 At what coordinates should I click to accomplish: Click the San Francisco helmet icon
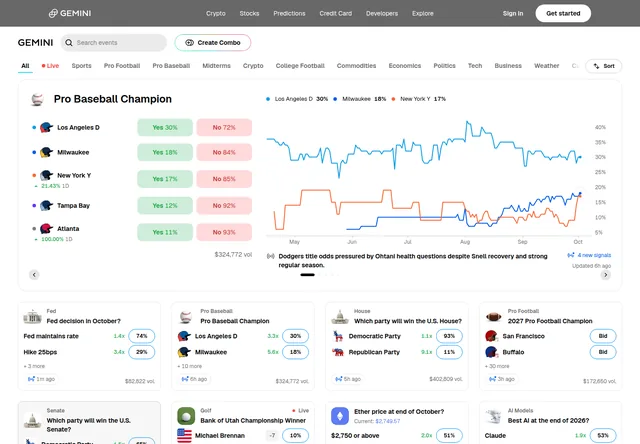[x=491, y=336]
